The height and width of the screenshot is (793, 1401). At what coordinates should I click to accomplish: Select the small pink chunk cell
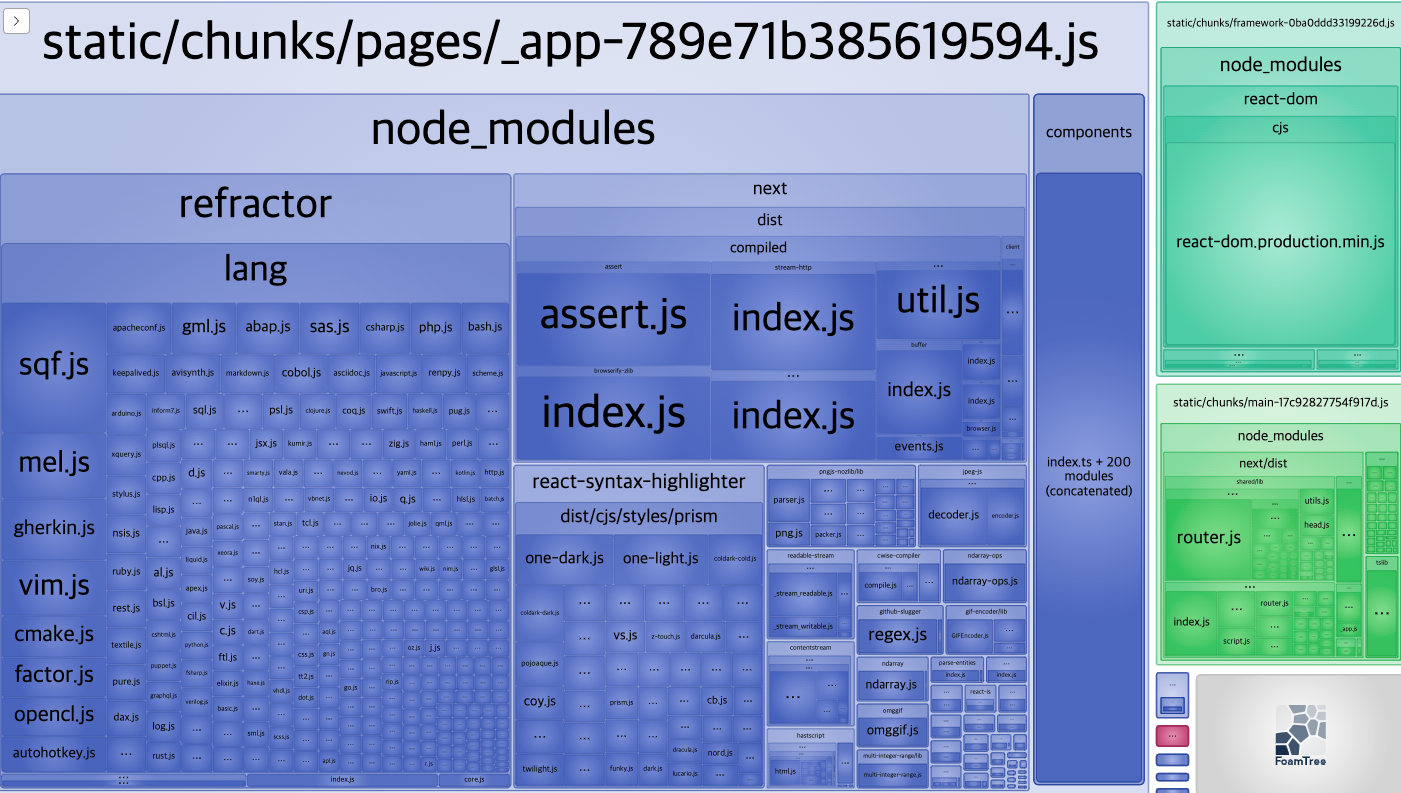pos(1172,736)
